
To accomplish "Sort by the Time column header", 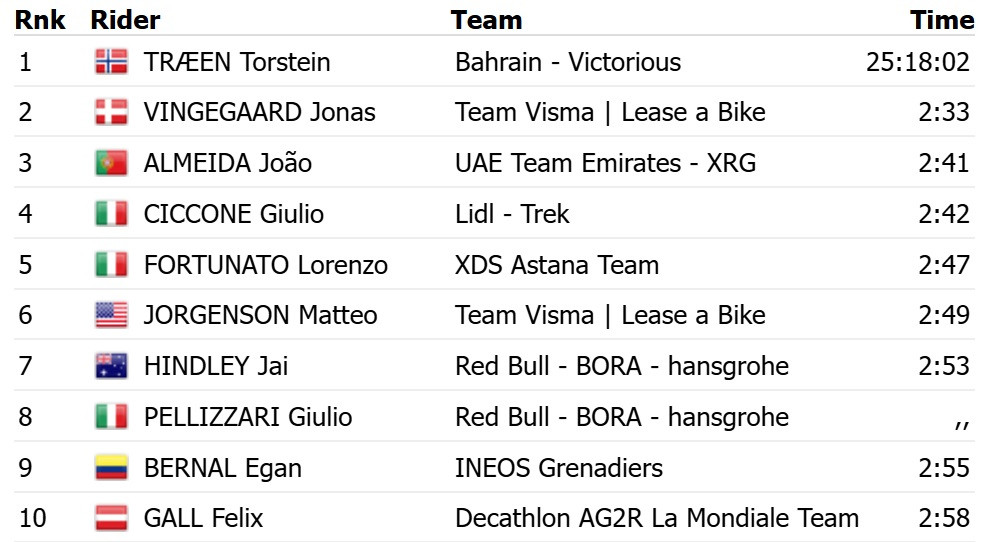I will click(x=942, y=20).
